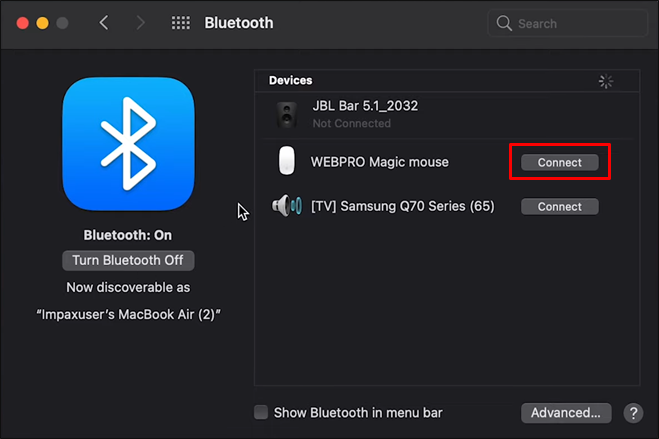Click the spinning scan indicator in Devices
This screenshot has width=659, height=439.
606,81
